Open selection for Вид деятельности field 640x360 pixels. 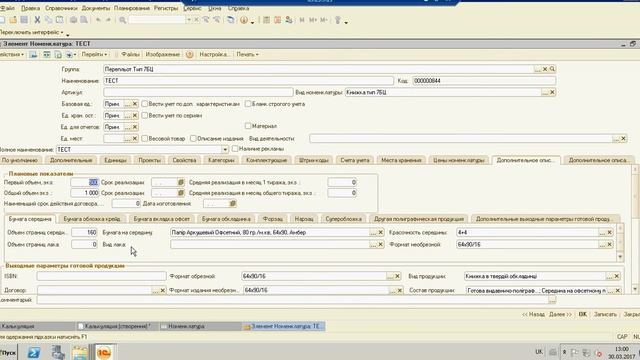click(616, 139)
